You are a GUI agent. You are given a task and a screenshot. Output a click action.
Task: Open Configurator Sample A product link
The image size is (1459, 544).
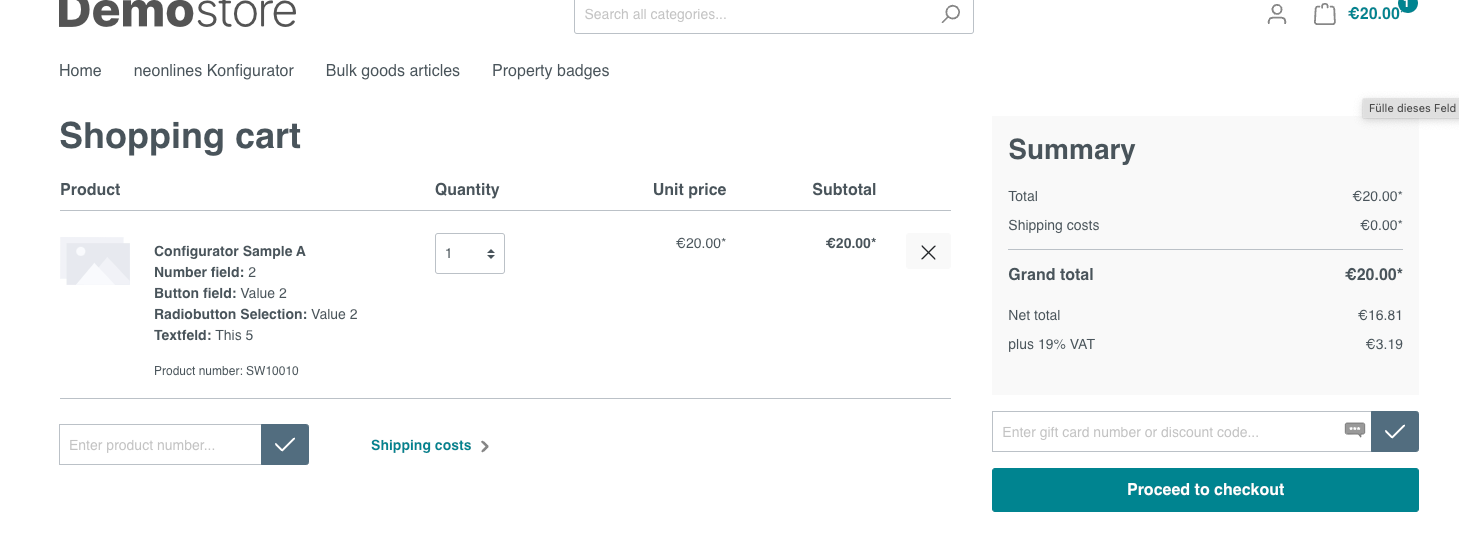pyautogui.click(x=230, y=251)
